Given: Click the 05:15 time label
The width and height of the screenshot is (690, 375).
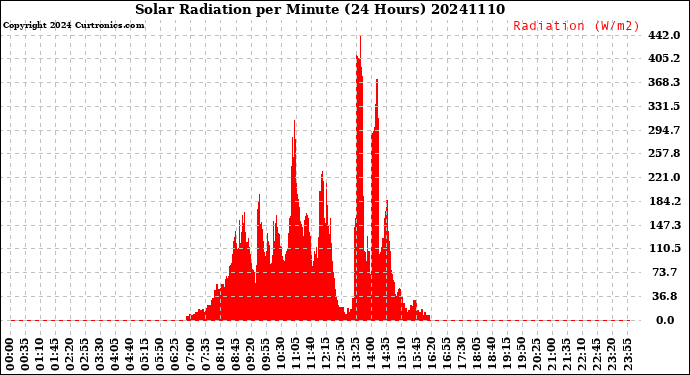Looking at the screenshot, I should pos(145,355).
